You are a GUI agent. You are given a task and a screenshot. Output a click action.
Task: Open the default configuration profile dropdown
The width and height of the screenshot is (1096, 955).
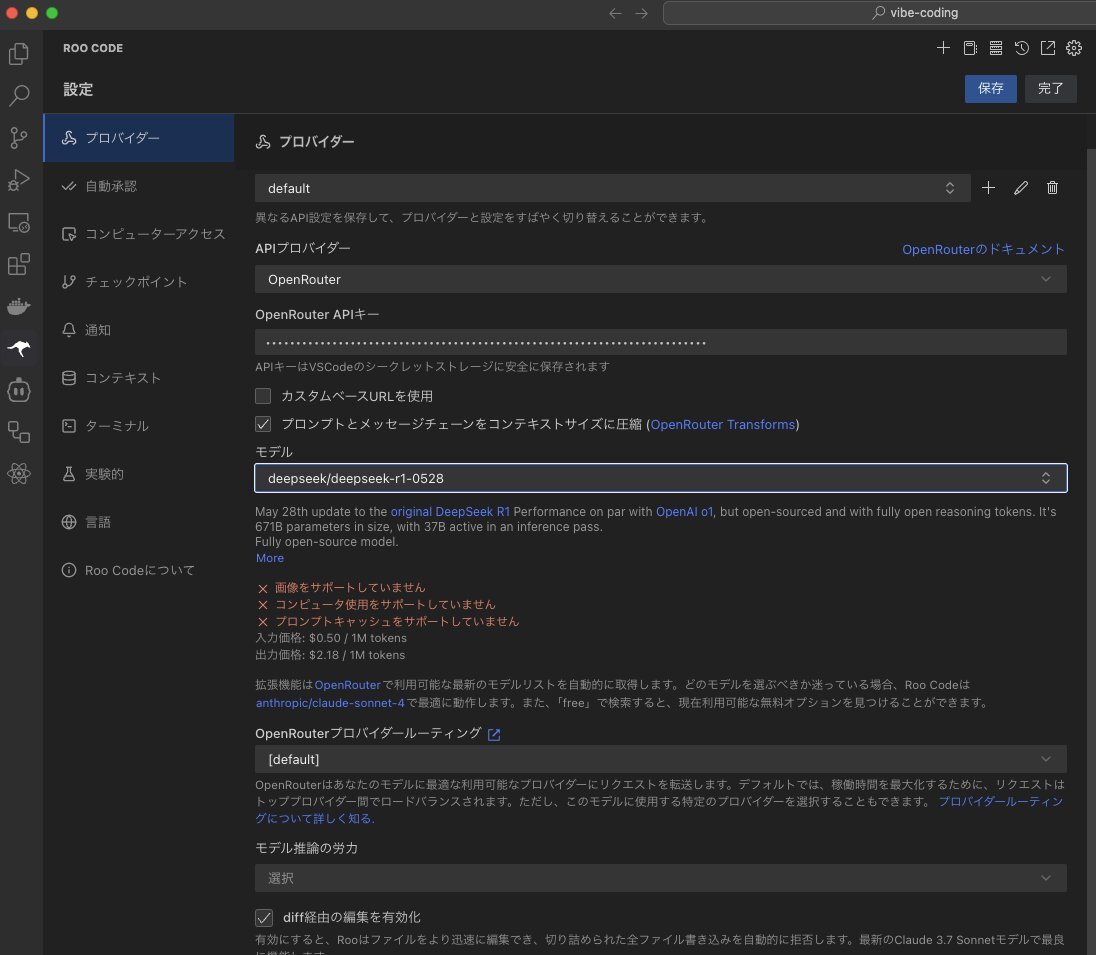pos(612,188)
